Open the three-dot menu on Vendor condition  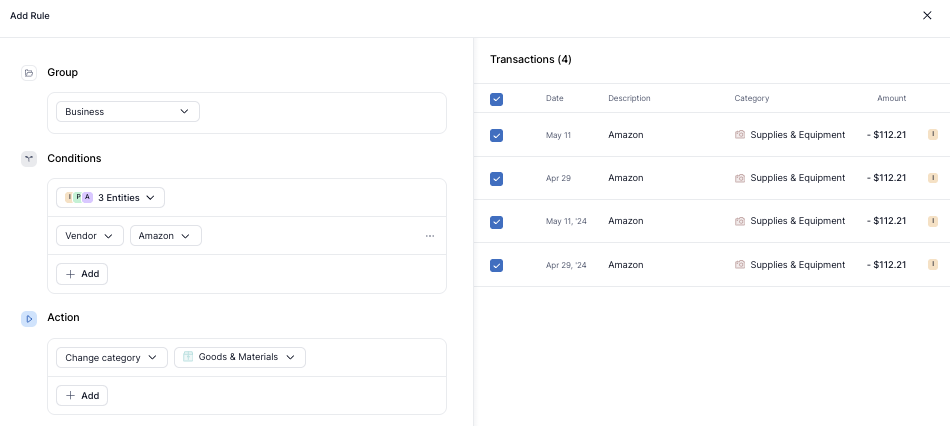click(x=430, y=236)
